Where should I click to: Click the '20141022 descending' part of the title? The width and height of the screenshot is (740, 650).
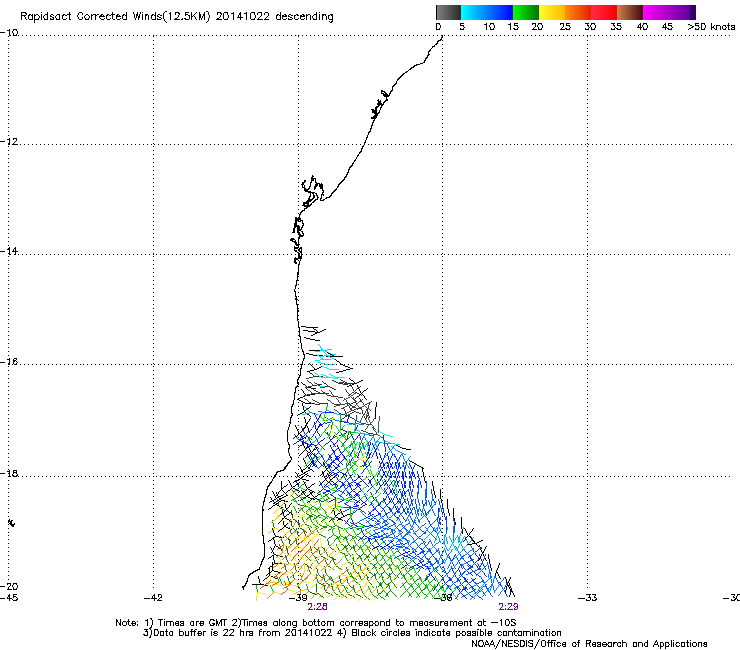pos(275,17)
